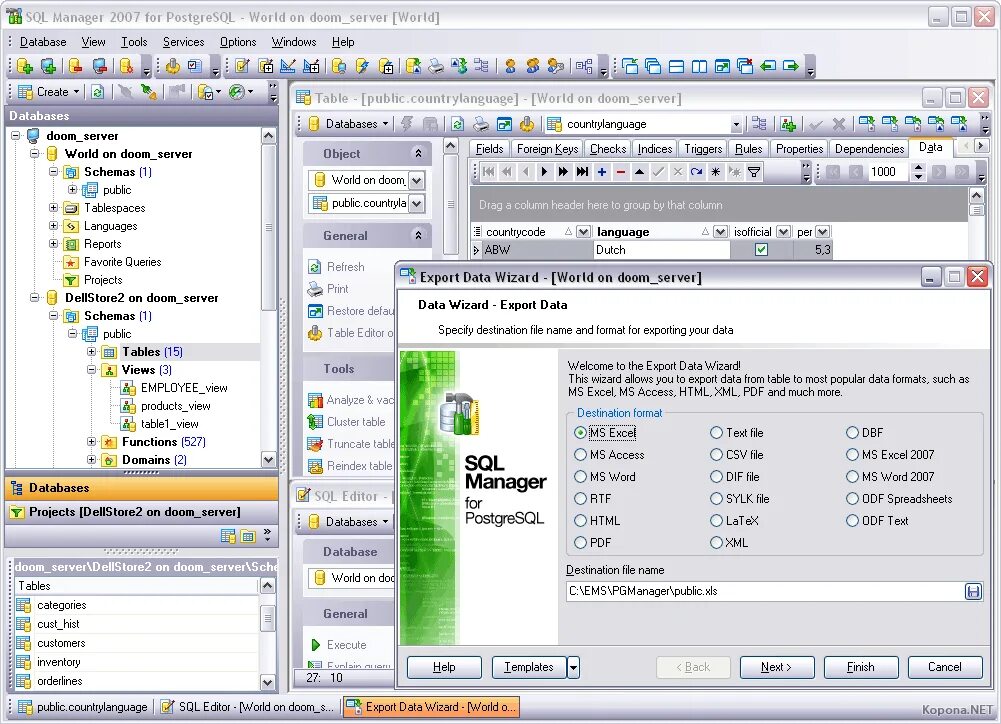Screen dimensions: 1001x724
Task: Click the Templates button
Action: tap(529, 667)
